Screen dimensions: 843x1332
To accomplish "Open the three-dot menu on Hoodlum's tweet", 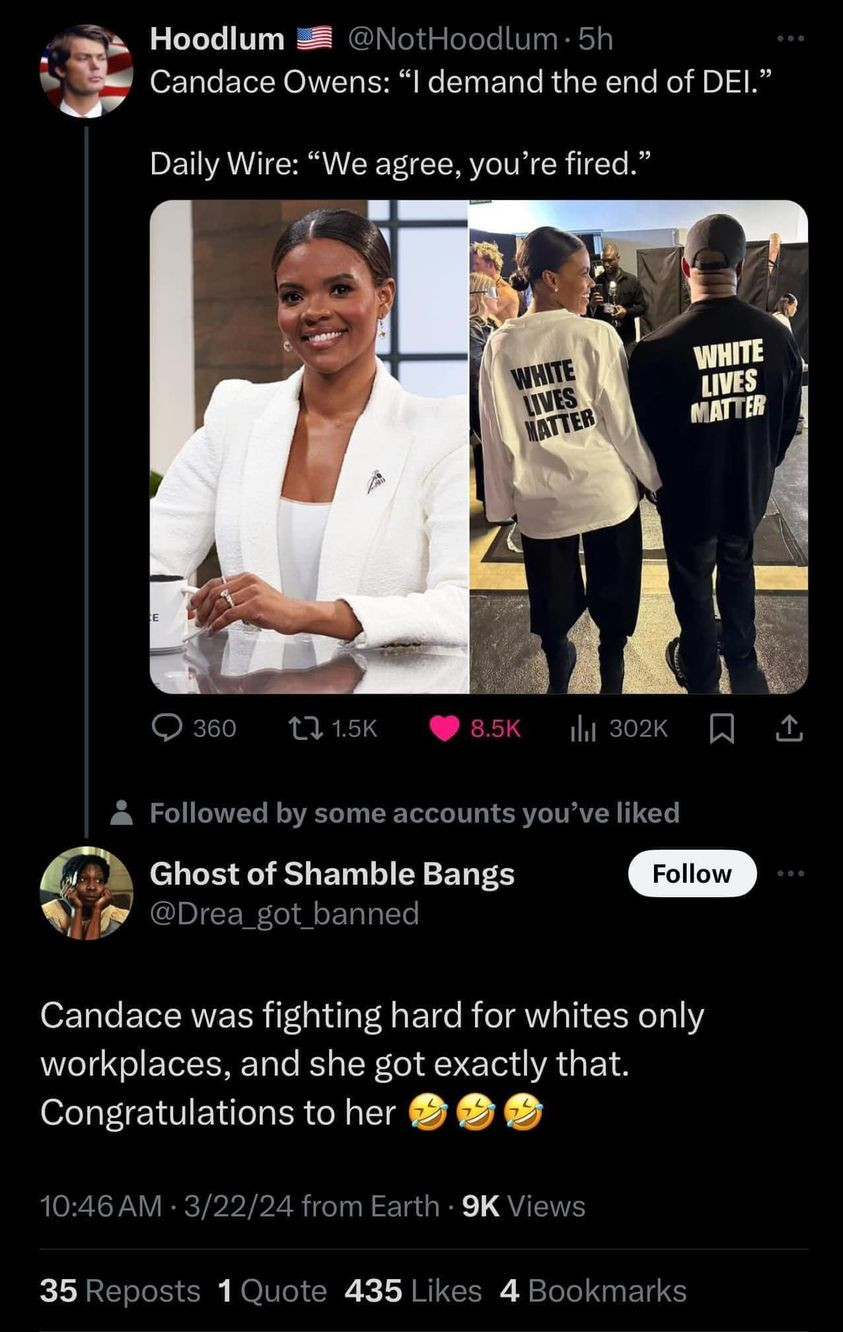I will 790,39.
